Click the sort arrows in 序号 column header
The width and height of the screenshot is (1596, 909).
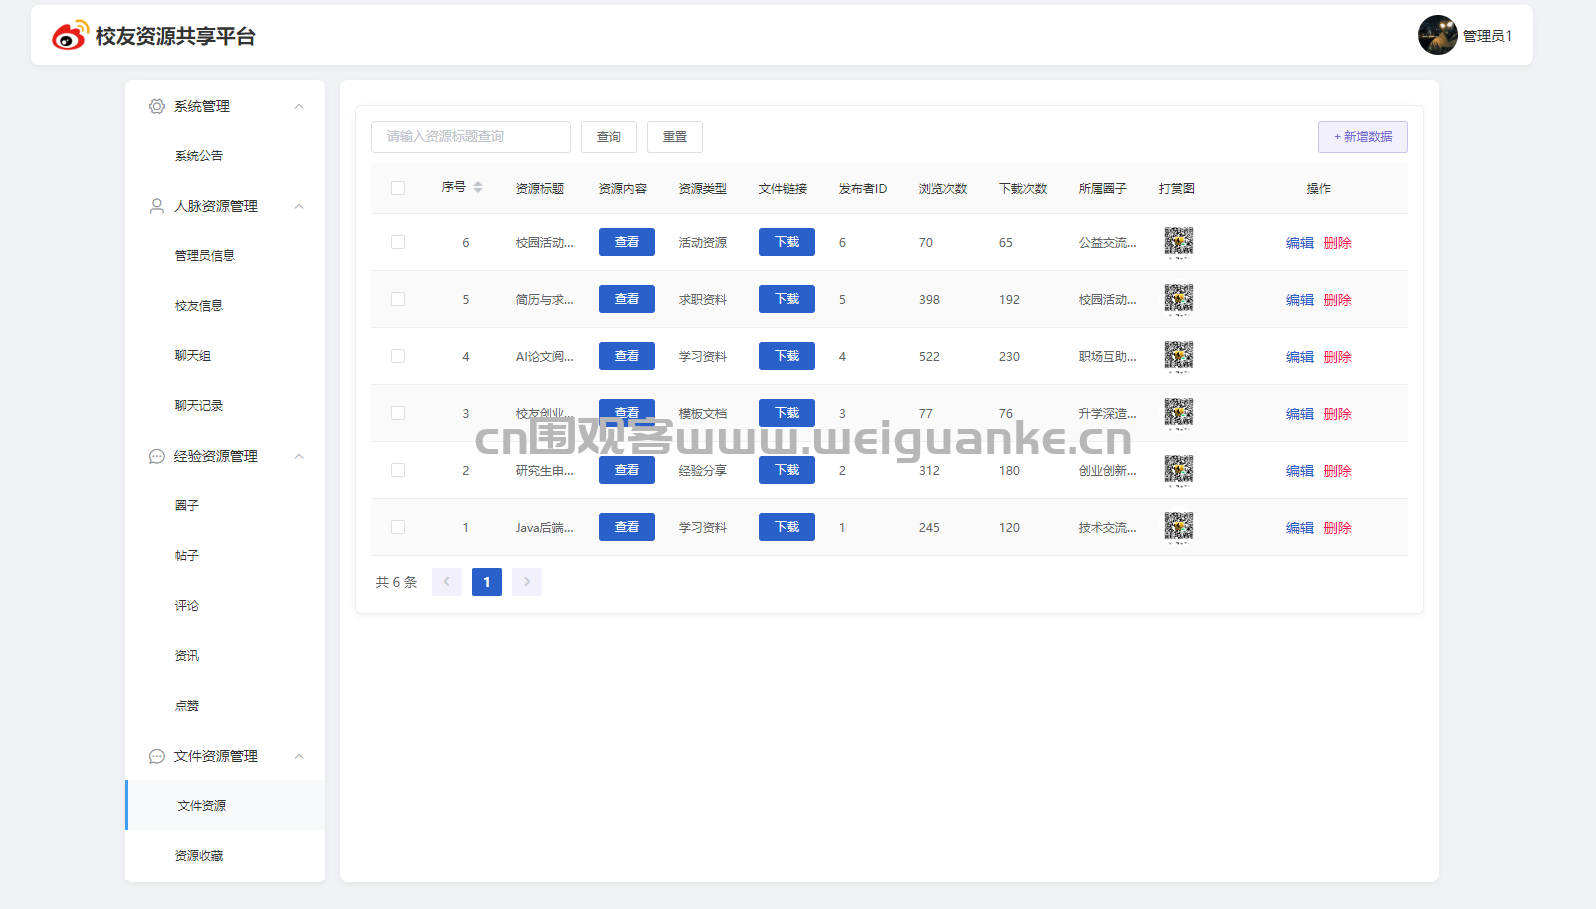478,188
